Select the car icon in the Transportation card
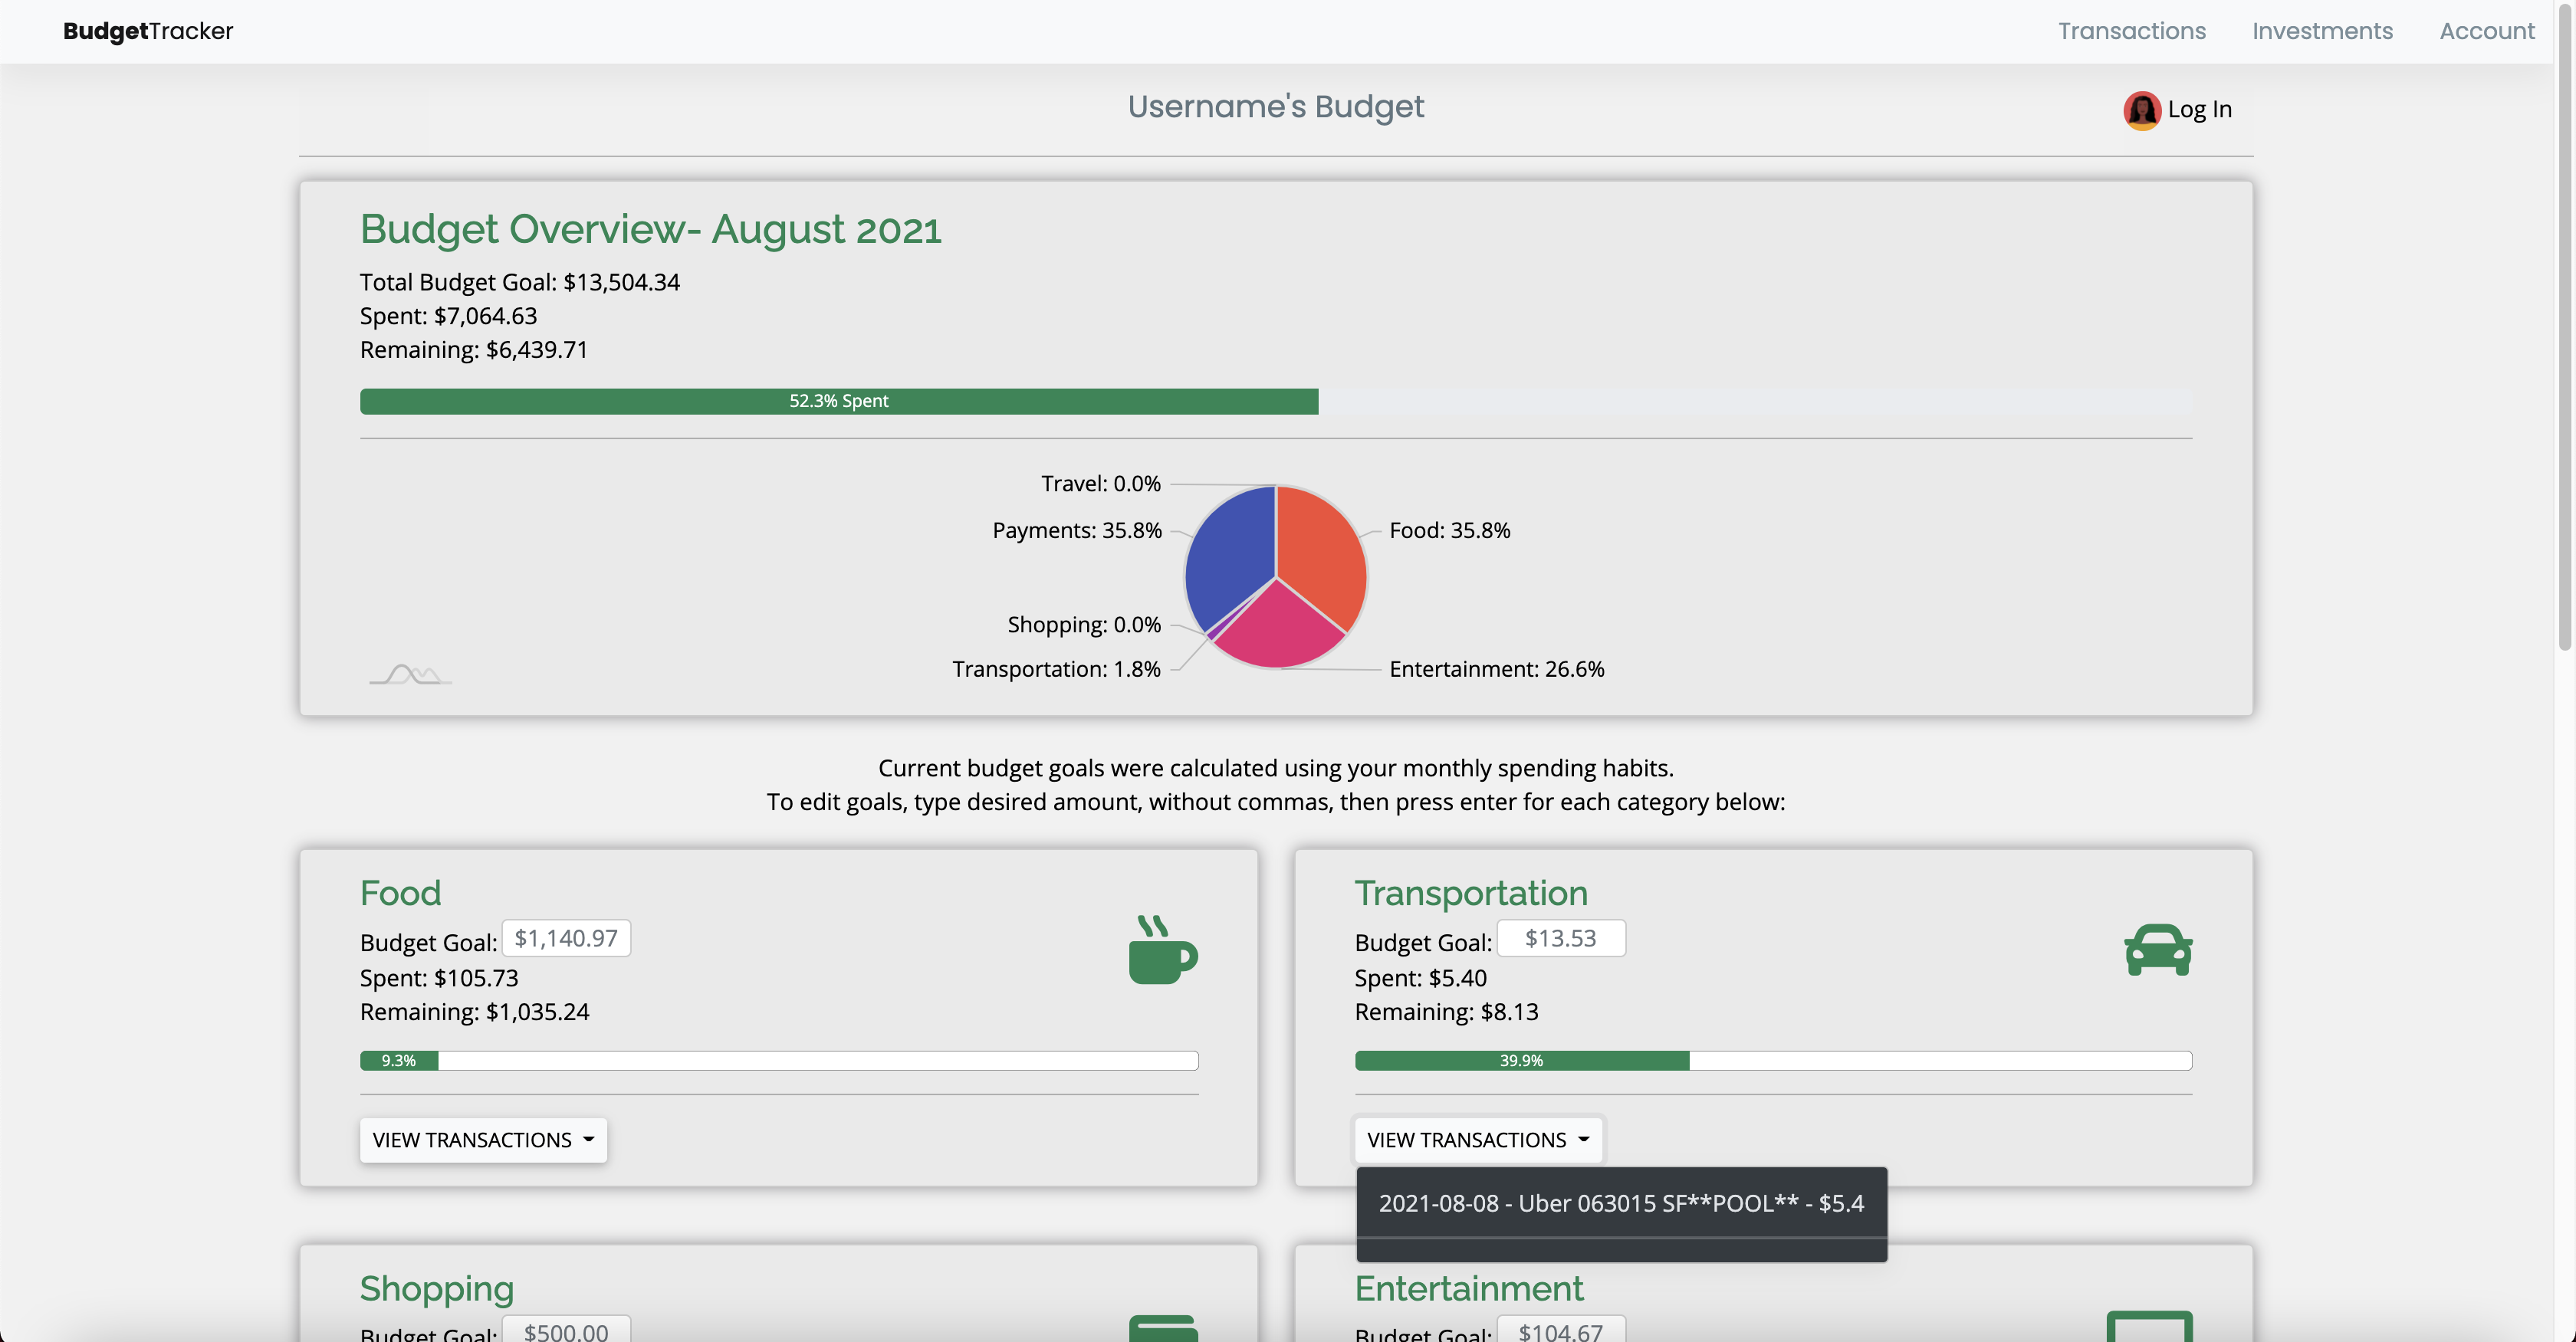Image resolution: width=2576 pixels, height=1342 pixels. 2157,950
